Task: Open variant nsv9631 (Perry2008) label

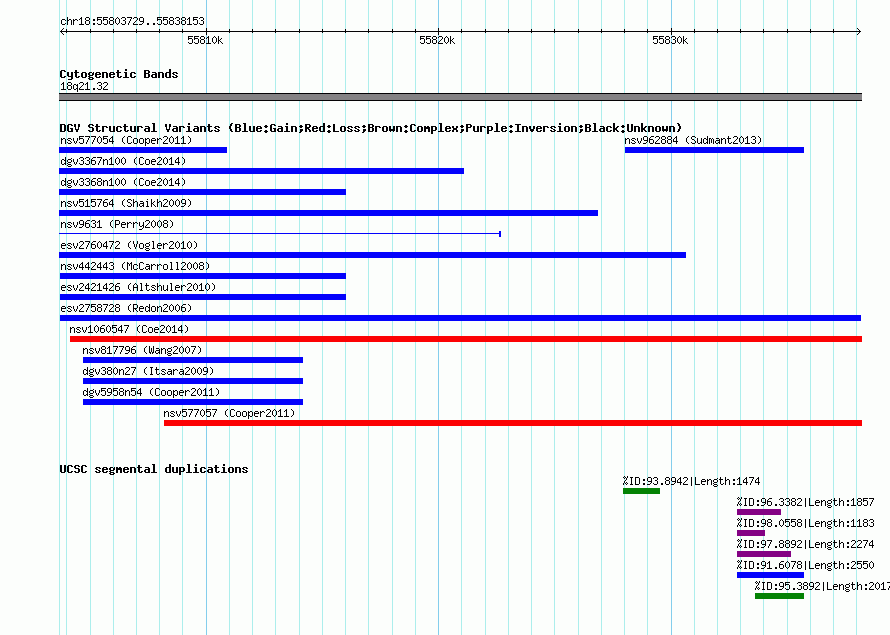Action: [117, 224]
